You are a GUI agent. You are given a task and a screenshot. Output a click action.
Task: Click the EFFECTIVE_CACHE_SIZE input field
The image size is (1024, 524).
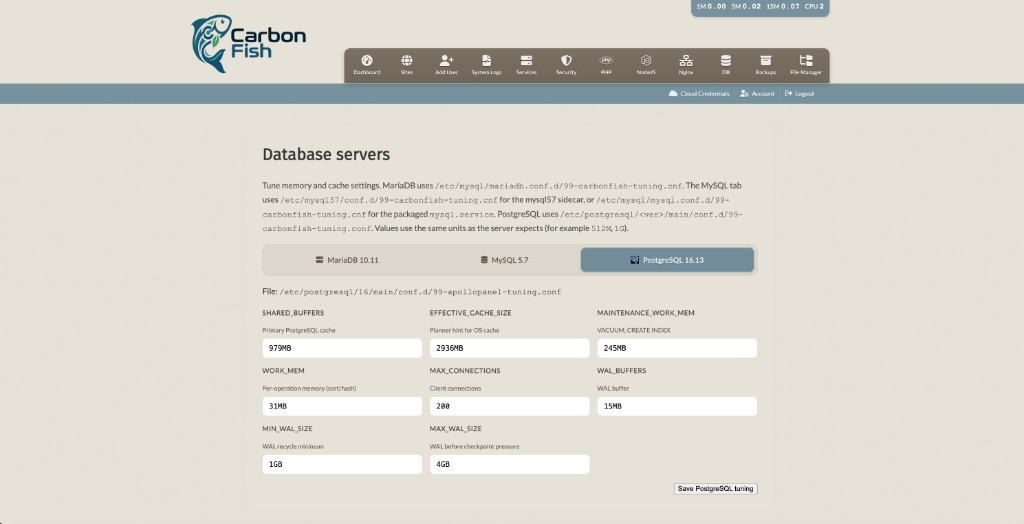point(509,348)
